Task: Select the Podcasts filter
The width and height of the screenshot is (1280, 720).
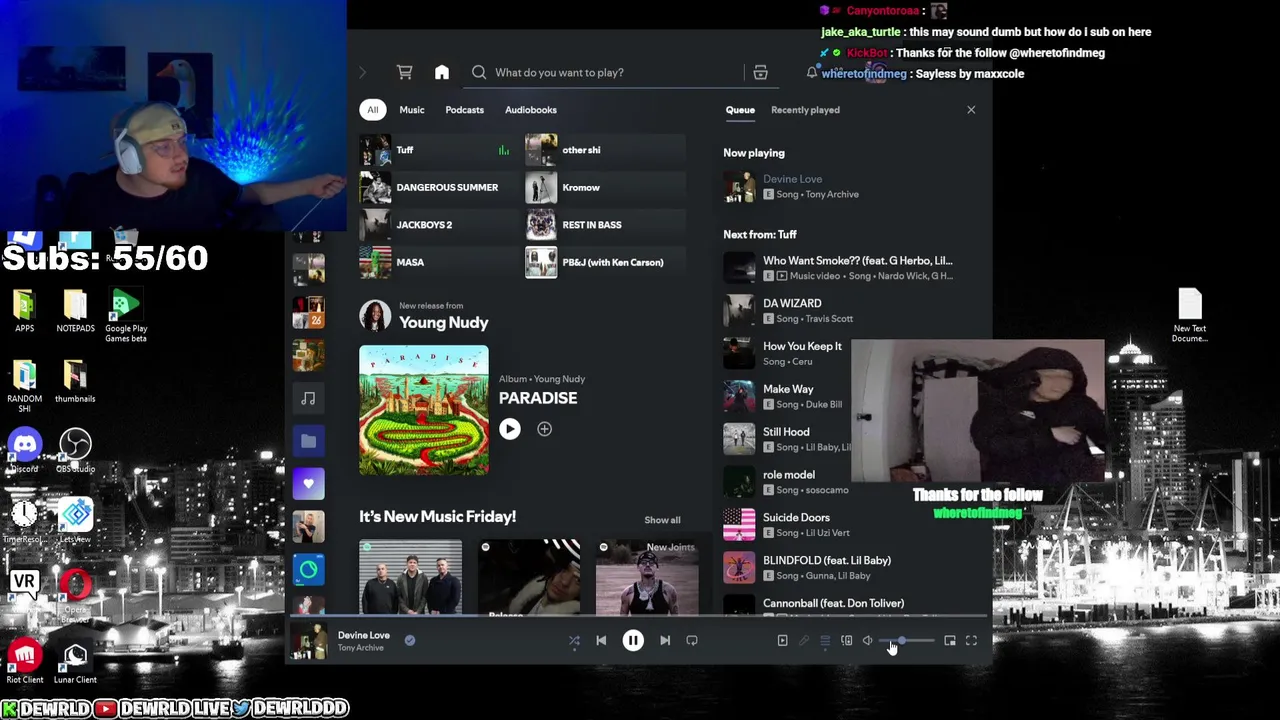Action: pos(464,110)
